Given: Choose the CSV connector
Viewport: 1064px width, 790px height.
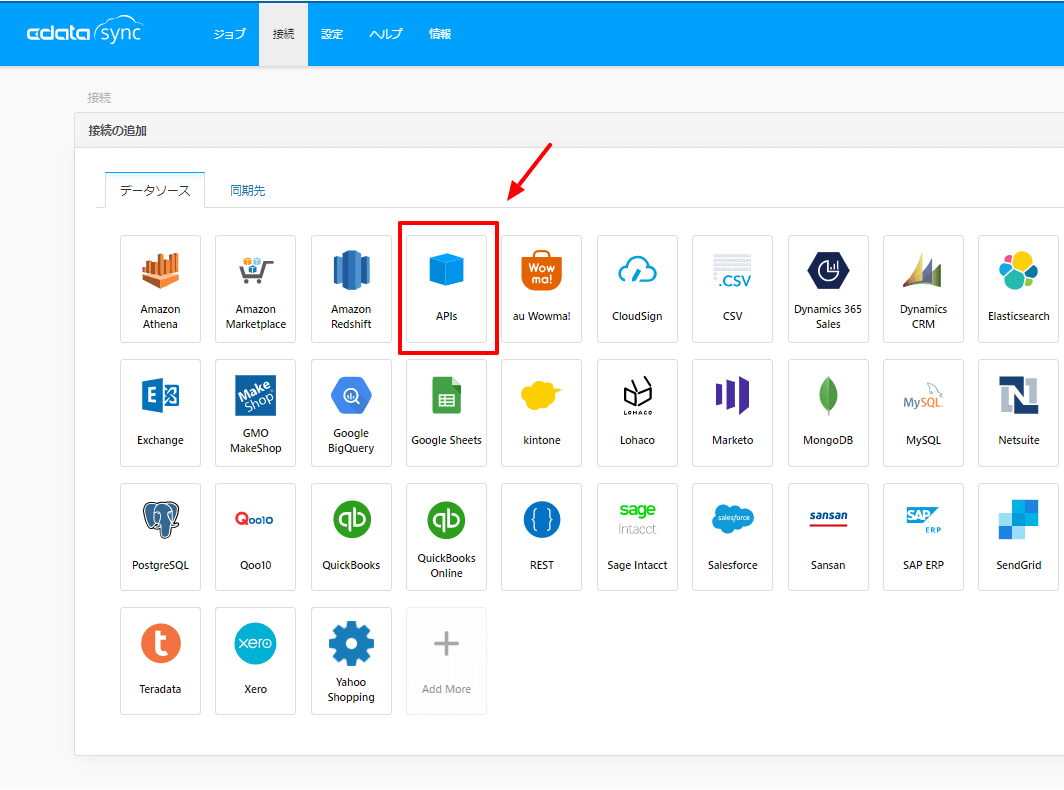Looking at the screenshot, I should click(x=732, y=289).
